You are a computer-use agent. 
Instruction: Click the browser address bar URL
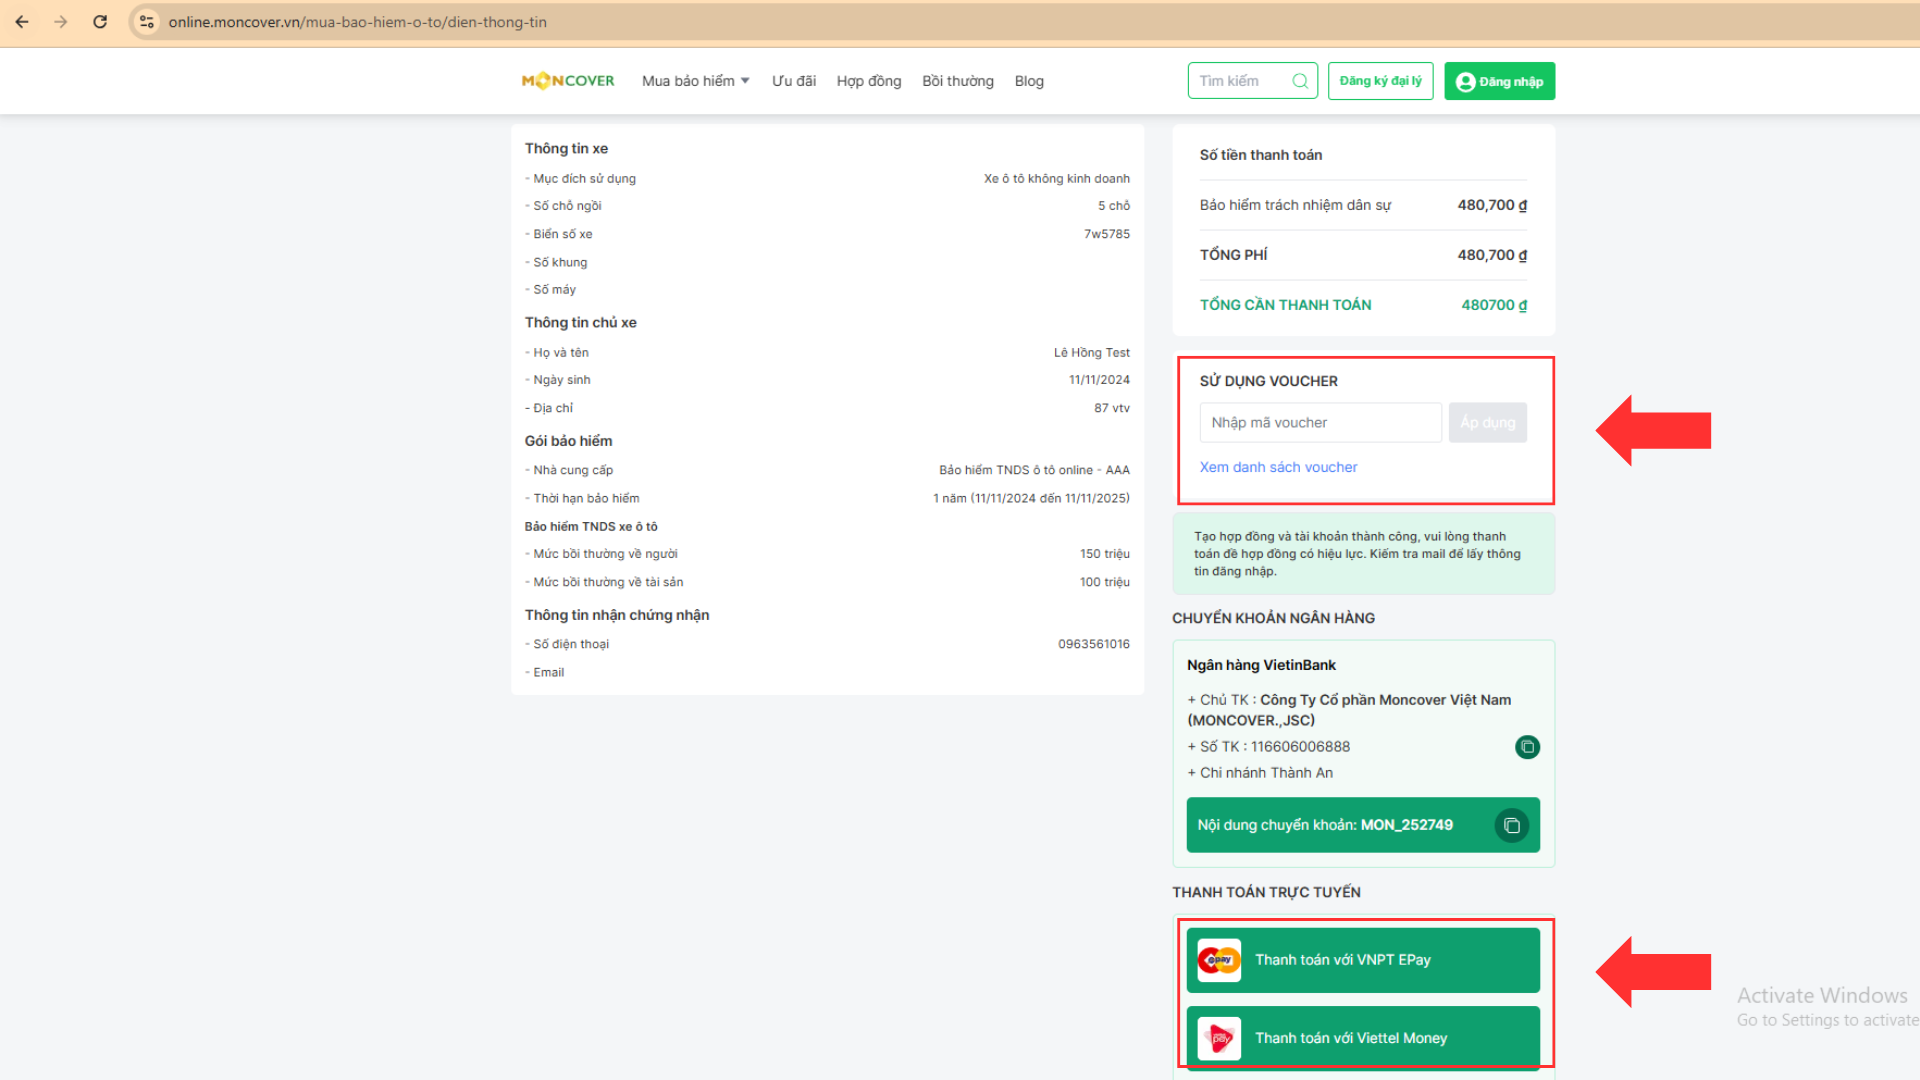click(357, 22)
